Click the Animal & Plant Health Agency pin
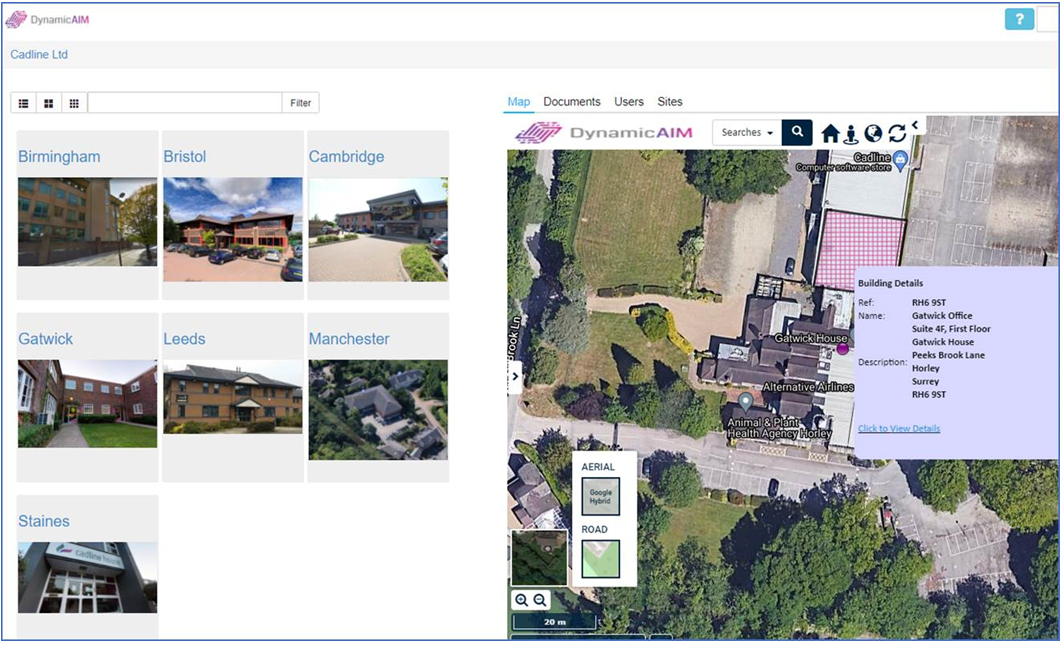Image resolution: width=1064 pixels, height=645 pixels. [746, 402]
